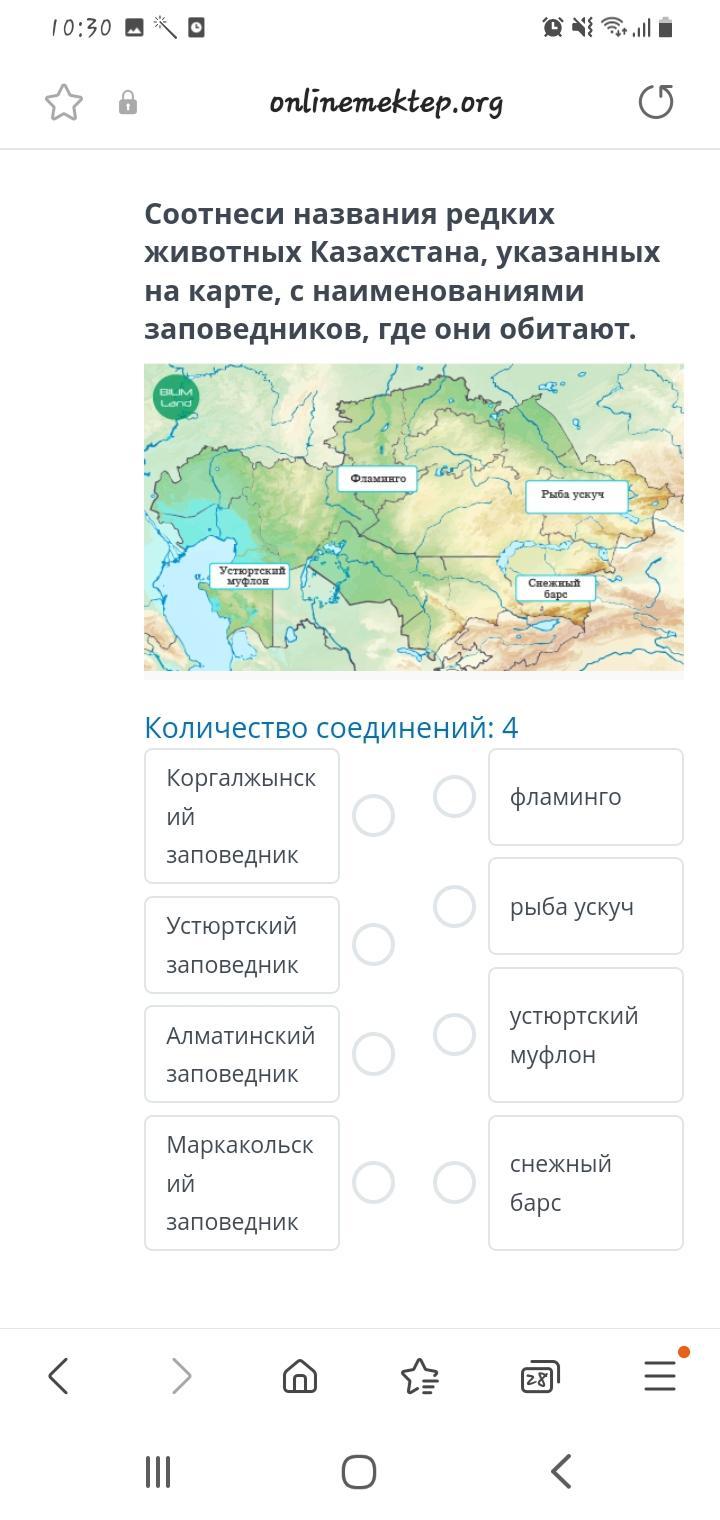Open browser home page icon
The width and height of the screenshot is (720, 1520).
300,1376
